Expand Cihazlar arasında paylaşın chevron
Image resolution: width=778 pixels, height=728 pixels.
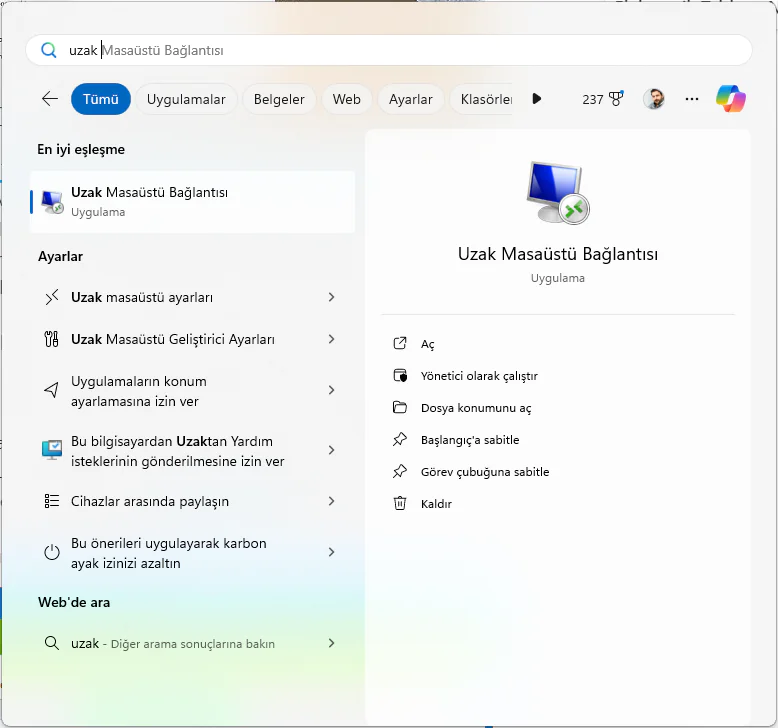tap(331, 501)
